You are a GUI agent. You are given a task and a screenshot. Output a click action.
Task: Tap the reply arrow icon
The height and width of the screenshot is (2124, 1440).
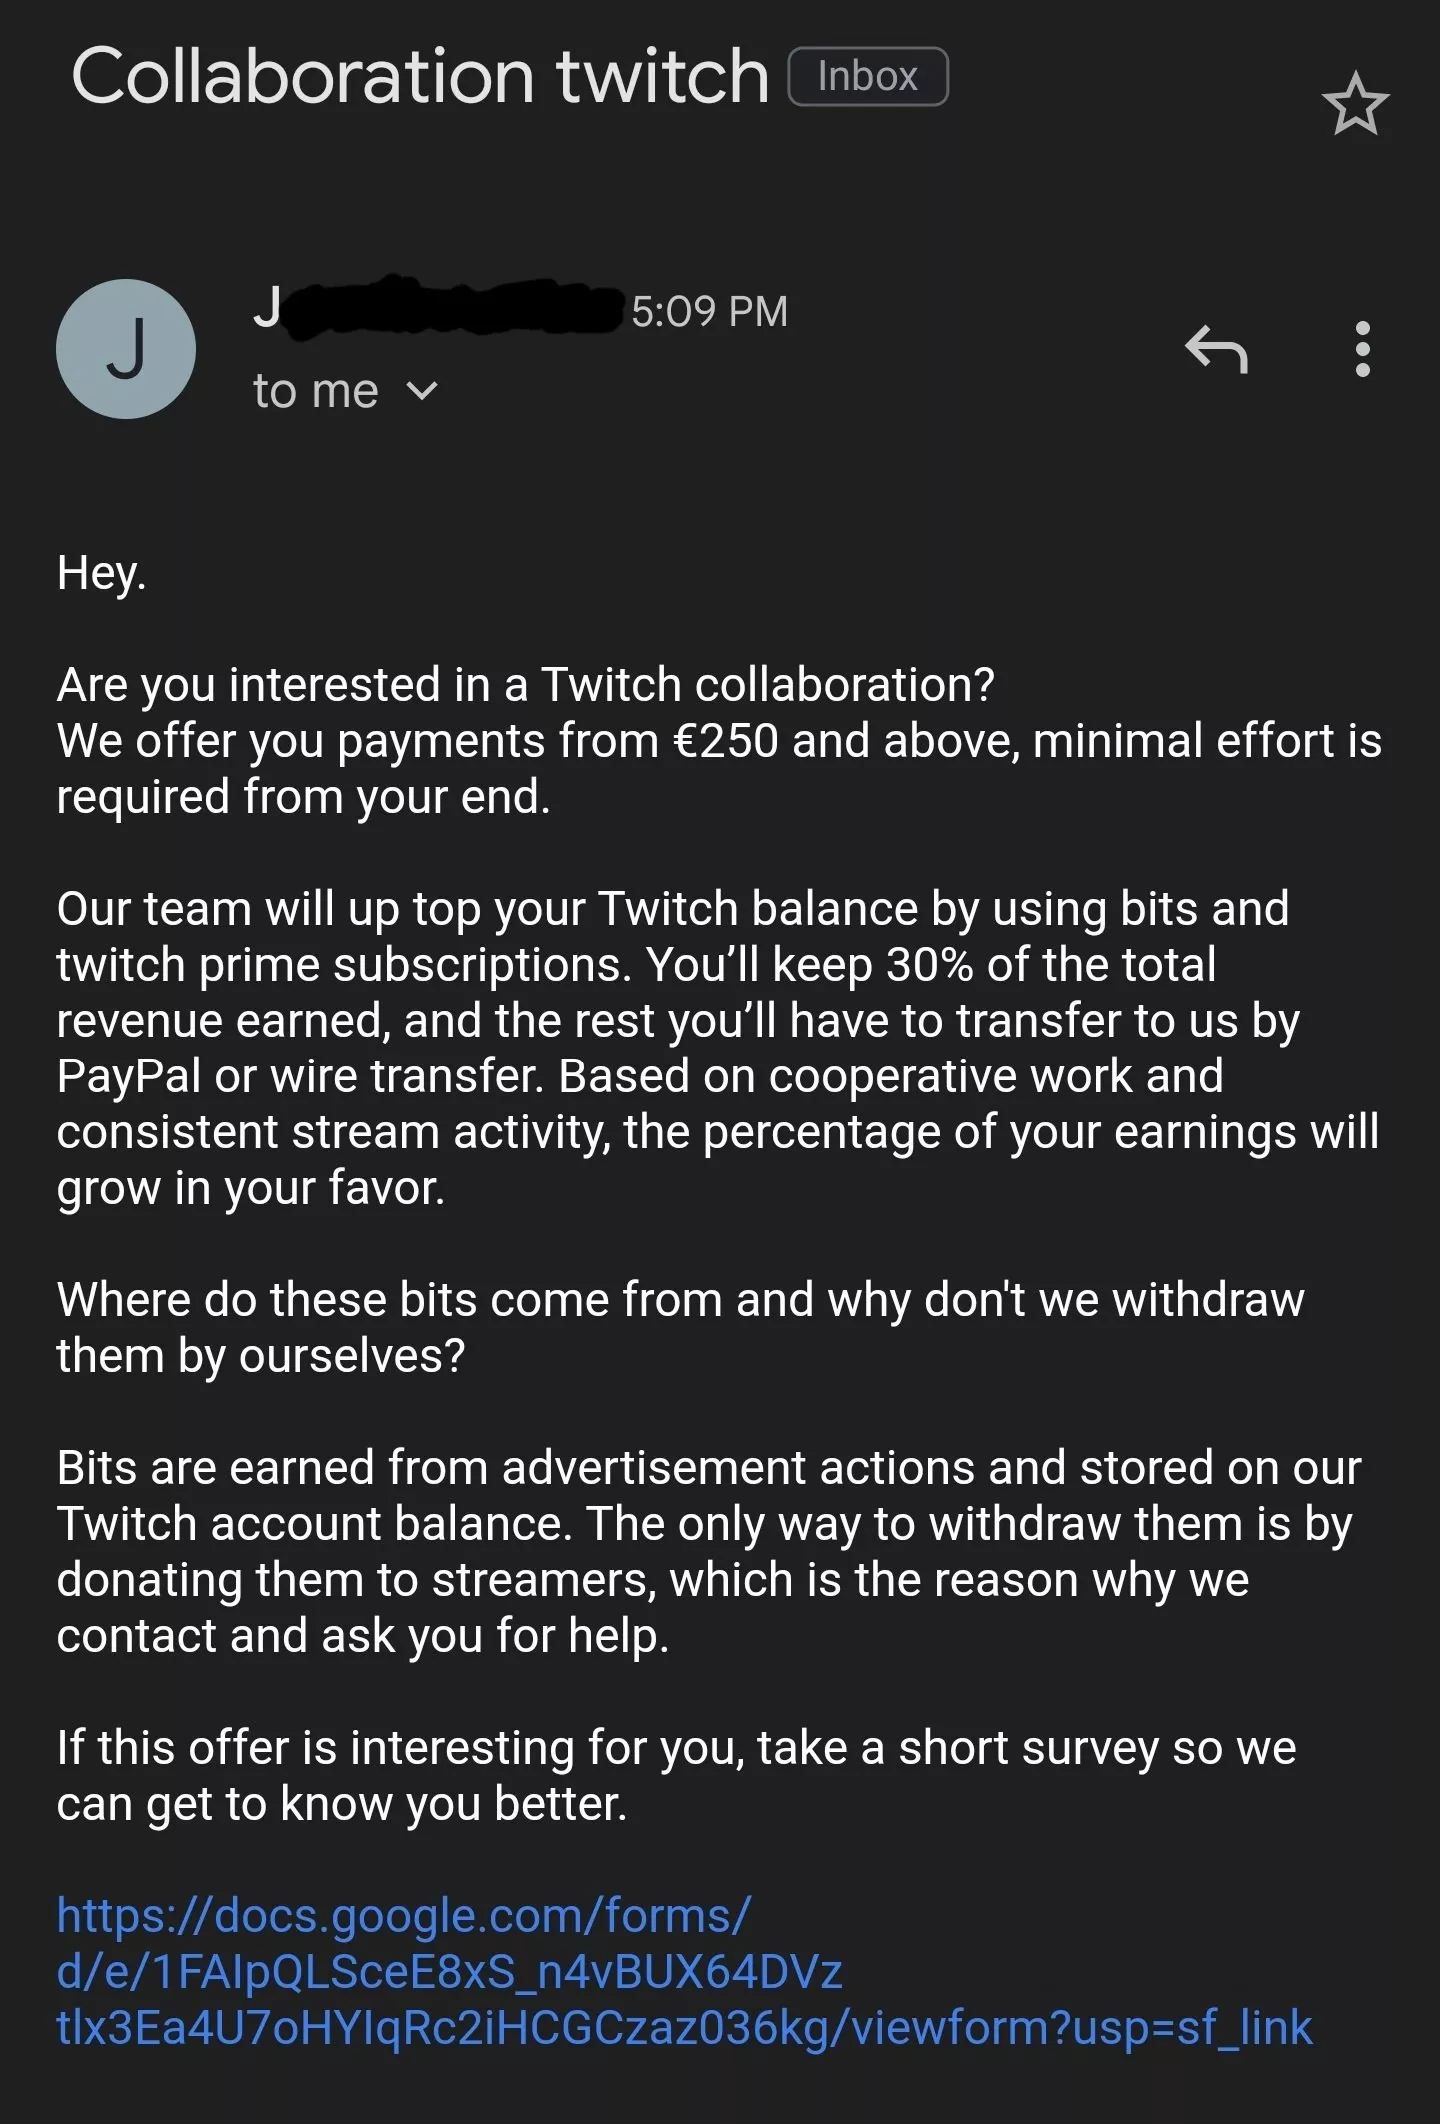tap(1216, 349)
